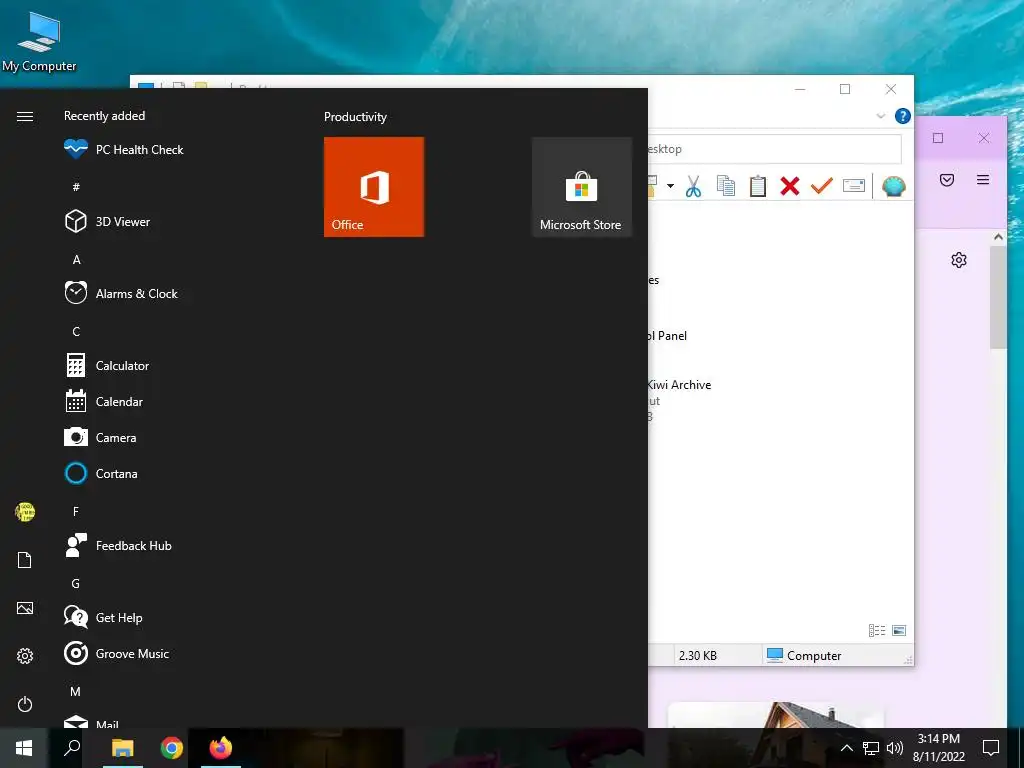Launch 3D Viewer app
This screenshot has width=1024, height=768.
click(108, 221)
